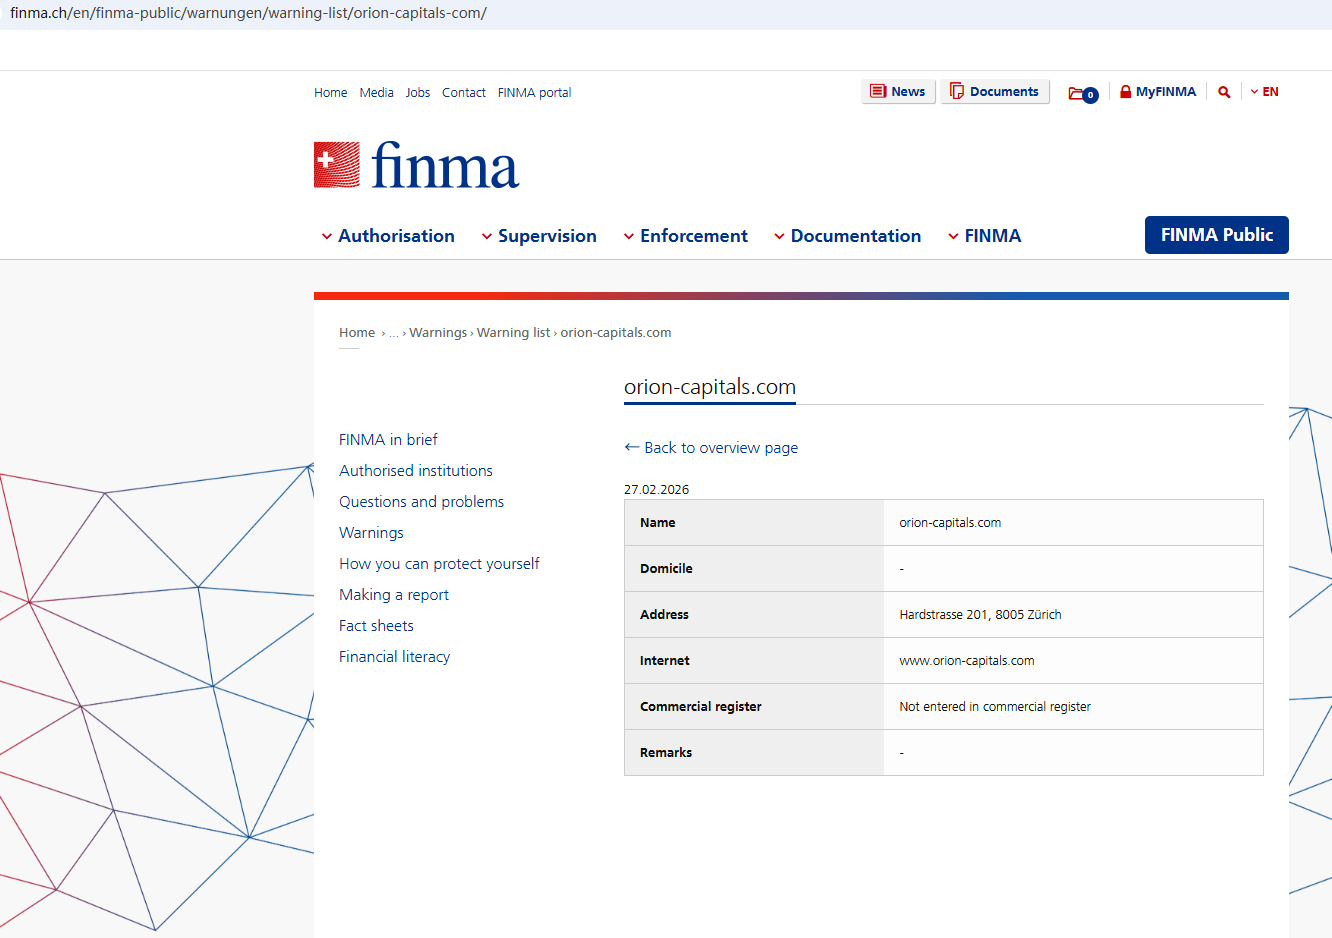The image size is (1332, 938).
Task: Open Financial literacy sidebar item
Action: (x=394, y=657)
